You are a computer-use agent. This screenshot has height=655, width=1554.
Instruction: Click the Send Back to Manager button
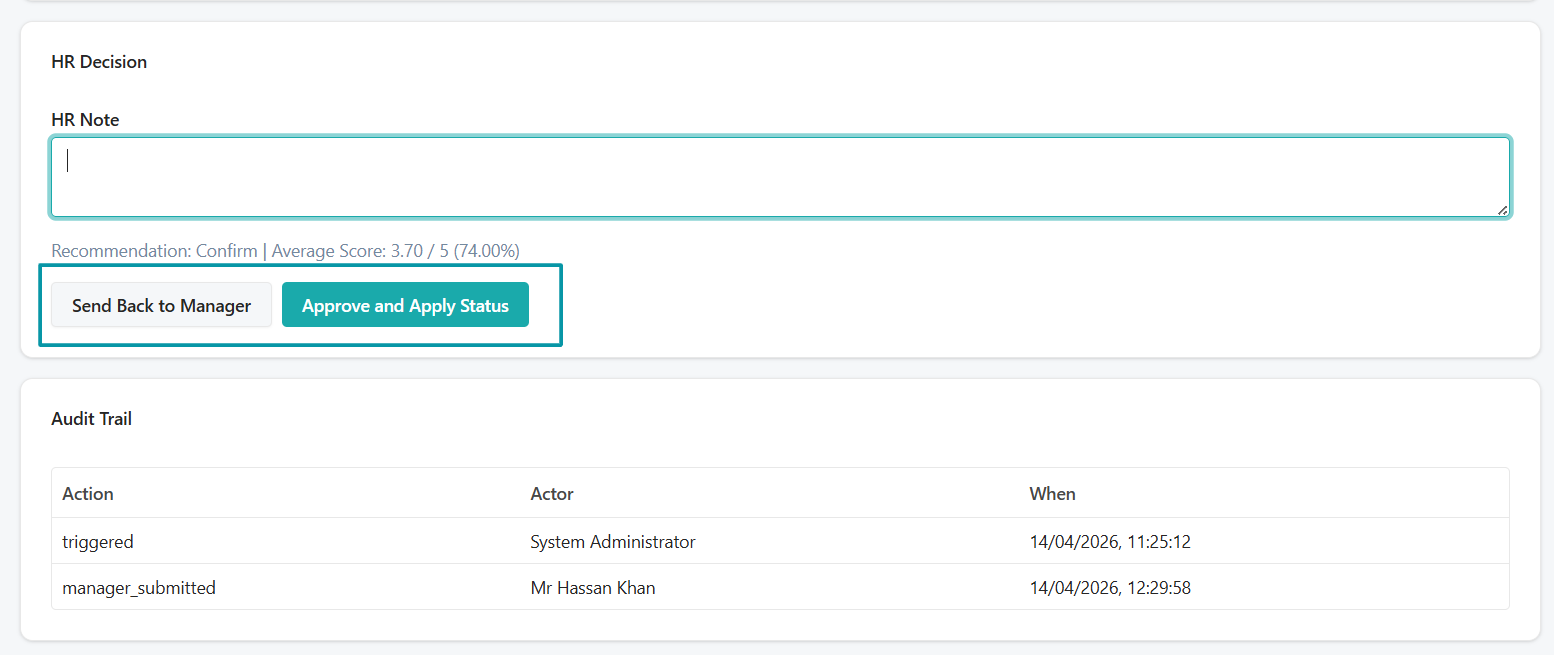click(x=161, y=305)
